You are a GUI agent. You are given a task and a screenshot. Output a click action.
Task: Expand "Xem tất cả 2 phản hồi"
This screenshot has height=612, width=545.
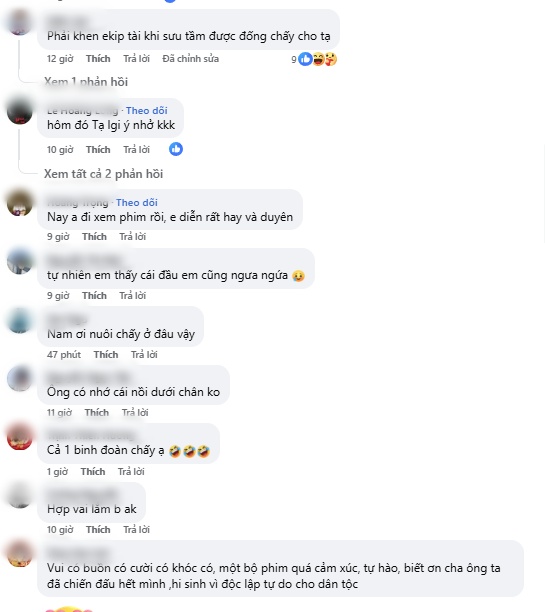coord(103,174)
